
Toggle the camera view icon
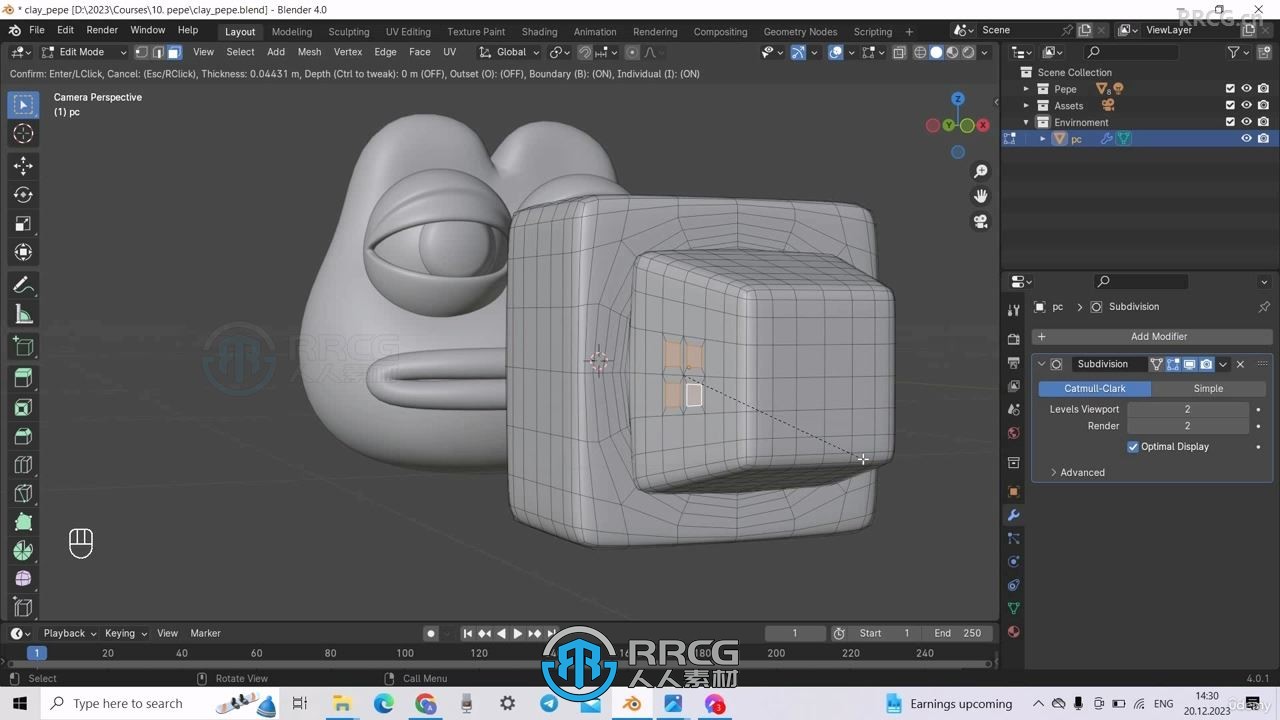(981, 221)
